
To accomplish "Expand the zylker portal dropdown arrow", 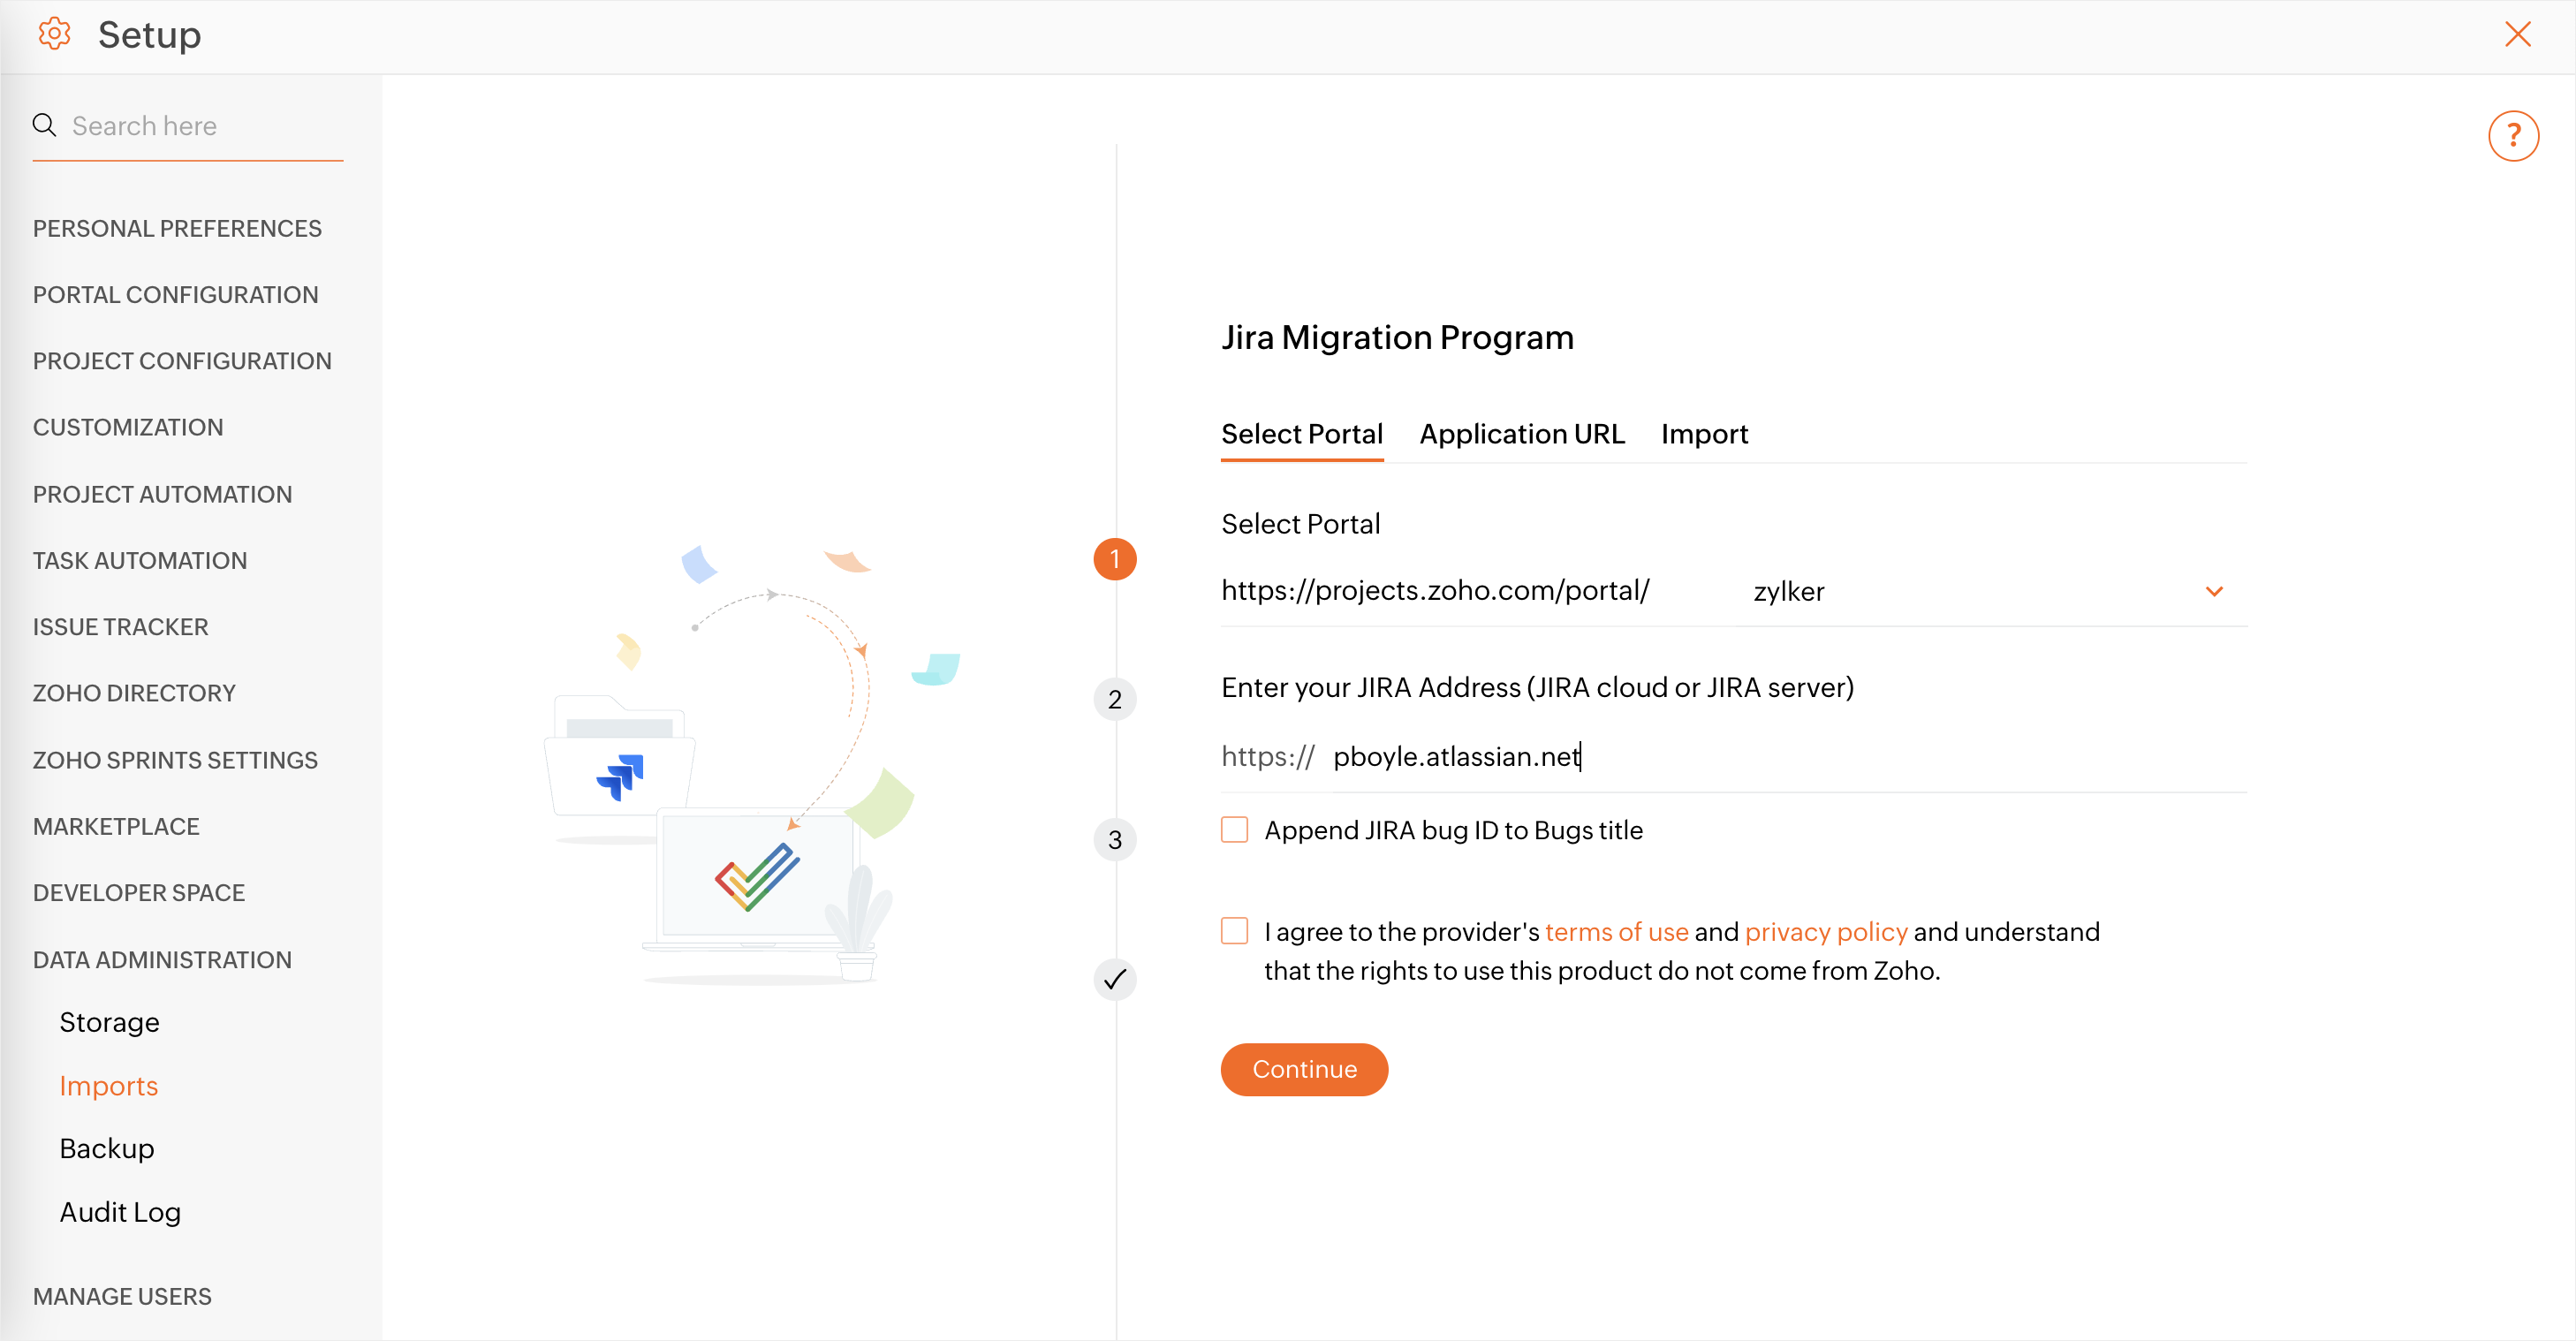I will click(2213, 591).
